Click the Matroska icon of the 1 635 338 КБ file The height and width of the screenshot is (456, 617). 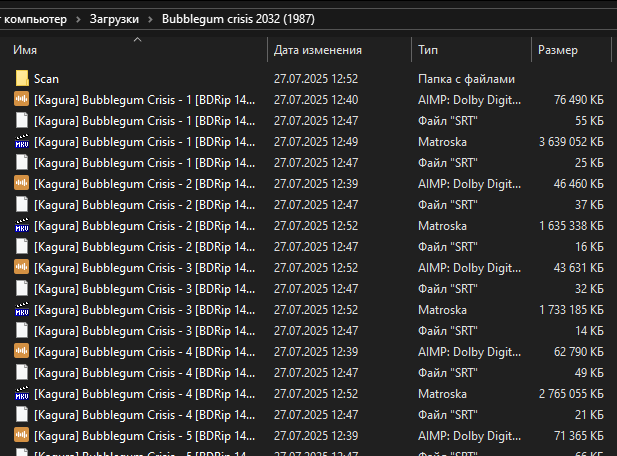[x=22, y=225]
